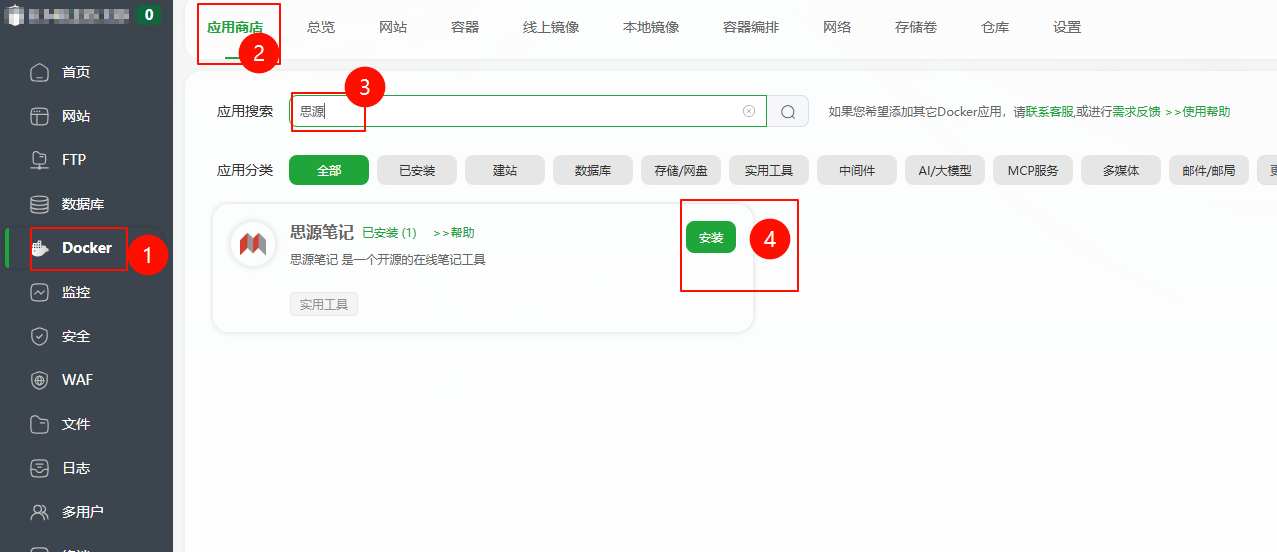
Task: Click the Docker whale icon in sidebar
Action: click(39, 248)
